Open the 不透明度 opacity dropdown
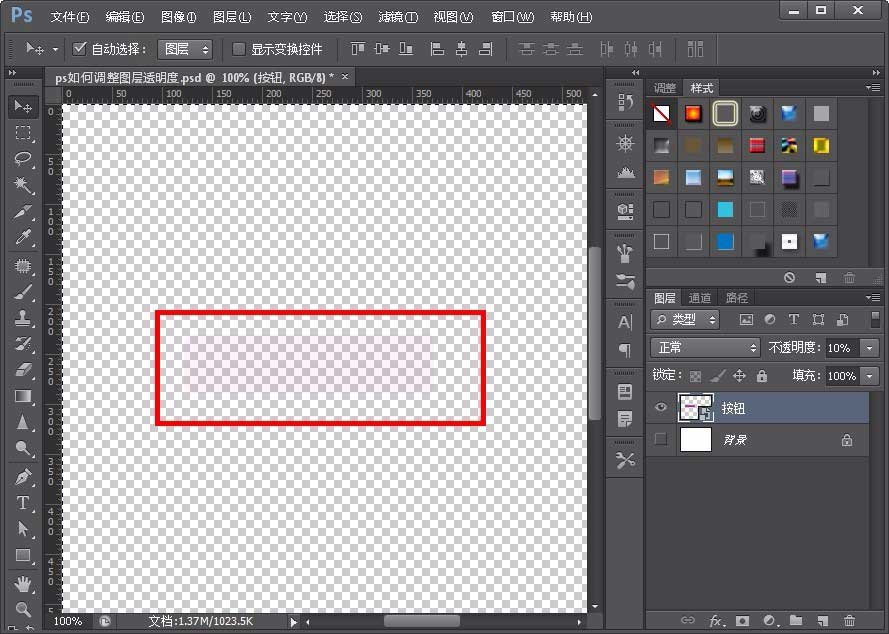Viewport: 889px width, 634px height. (x=868, y=348)
